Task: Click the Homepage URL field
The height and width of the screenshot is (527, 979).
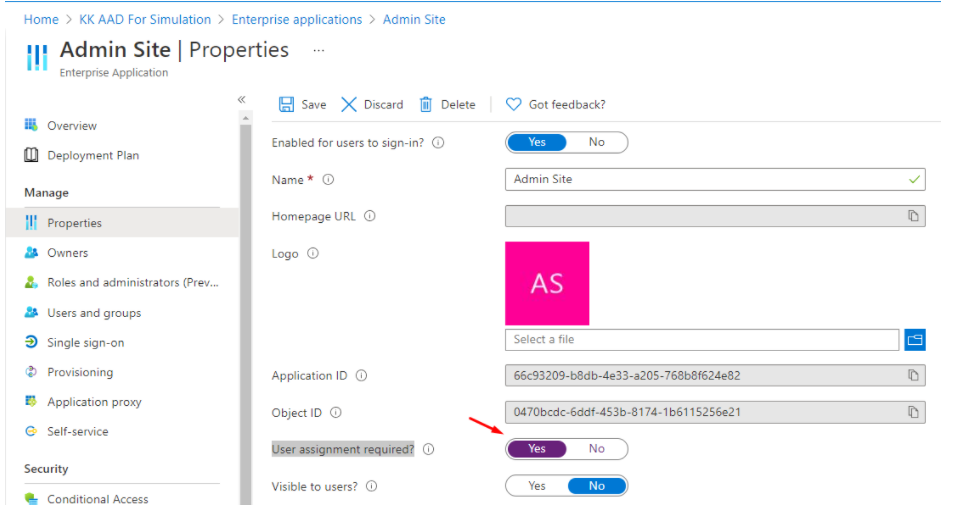Action: pyautogui.click(x=715, y=216)
